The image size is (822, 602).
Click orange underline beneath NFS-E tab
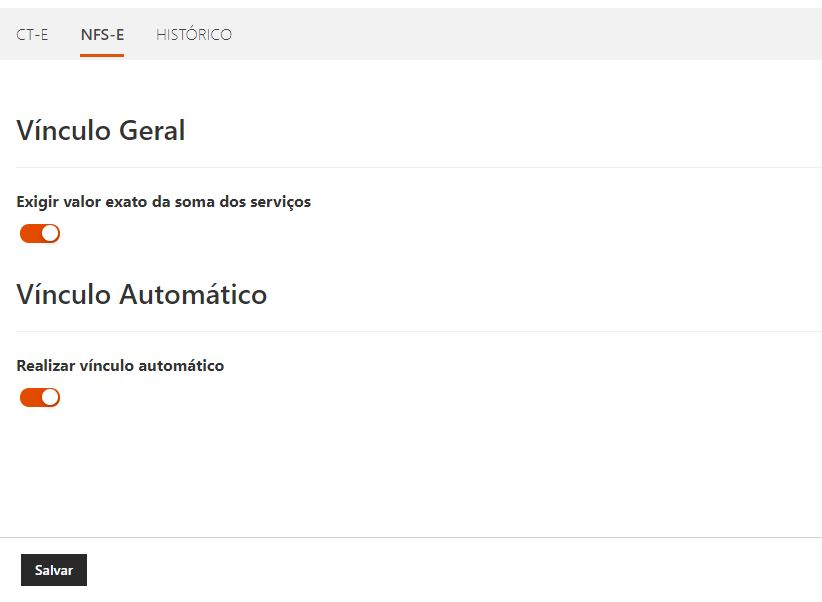click(x=102, y=55)
